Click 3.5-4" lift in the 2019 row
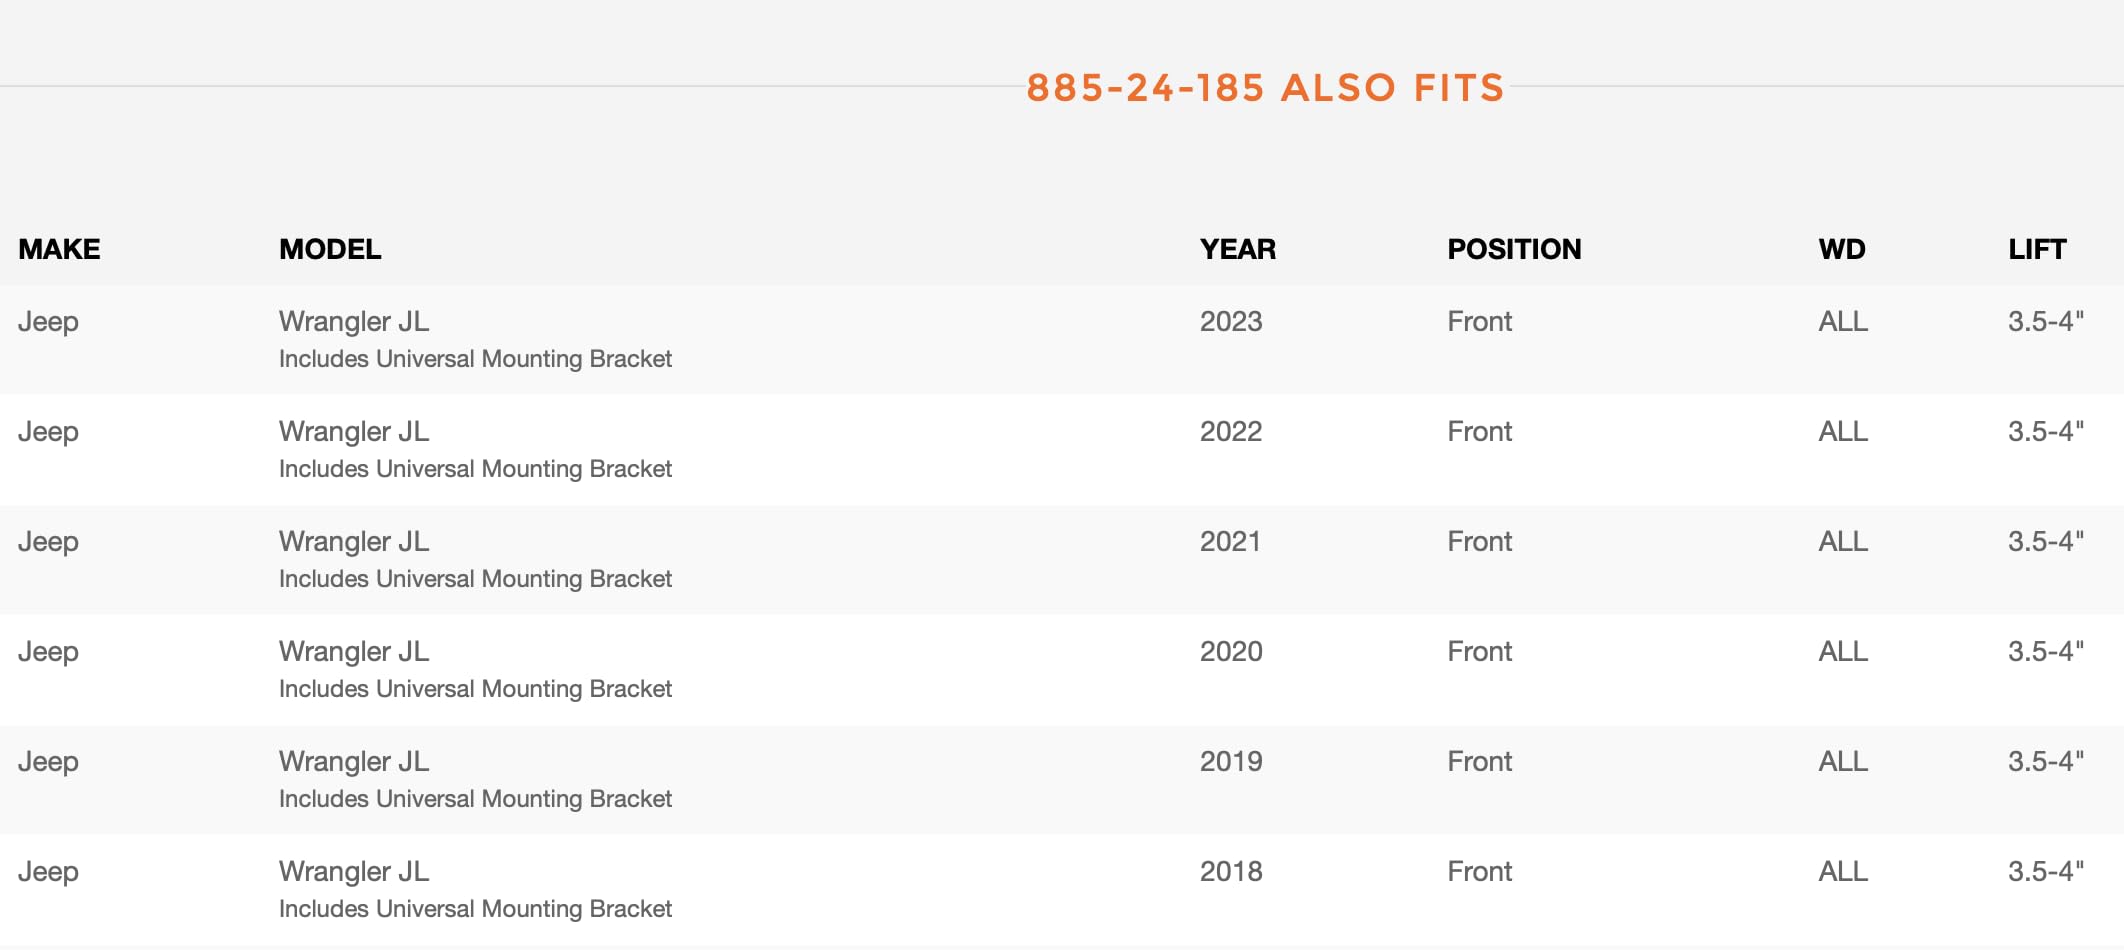The height and width of the screenshot is (950, 2124). (x=2046, y=762)
